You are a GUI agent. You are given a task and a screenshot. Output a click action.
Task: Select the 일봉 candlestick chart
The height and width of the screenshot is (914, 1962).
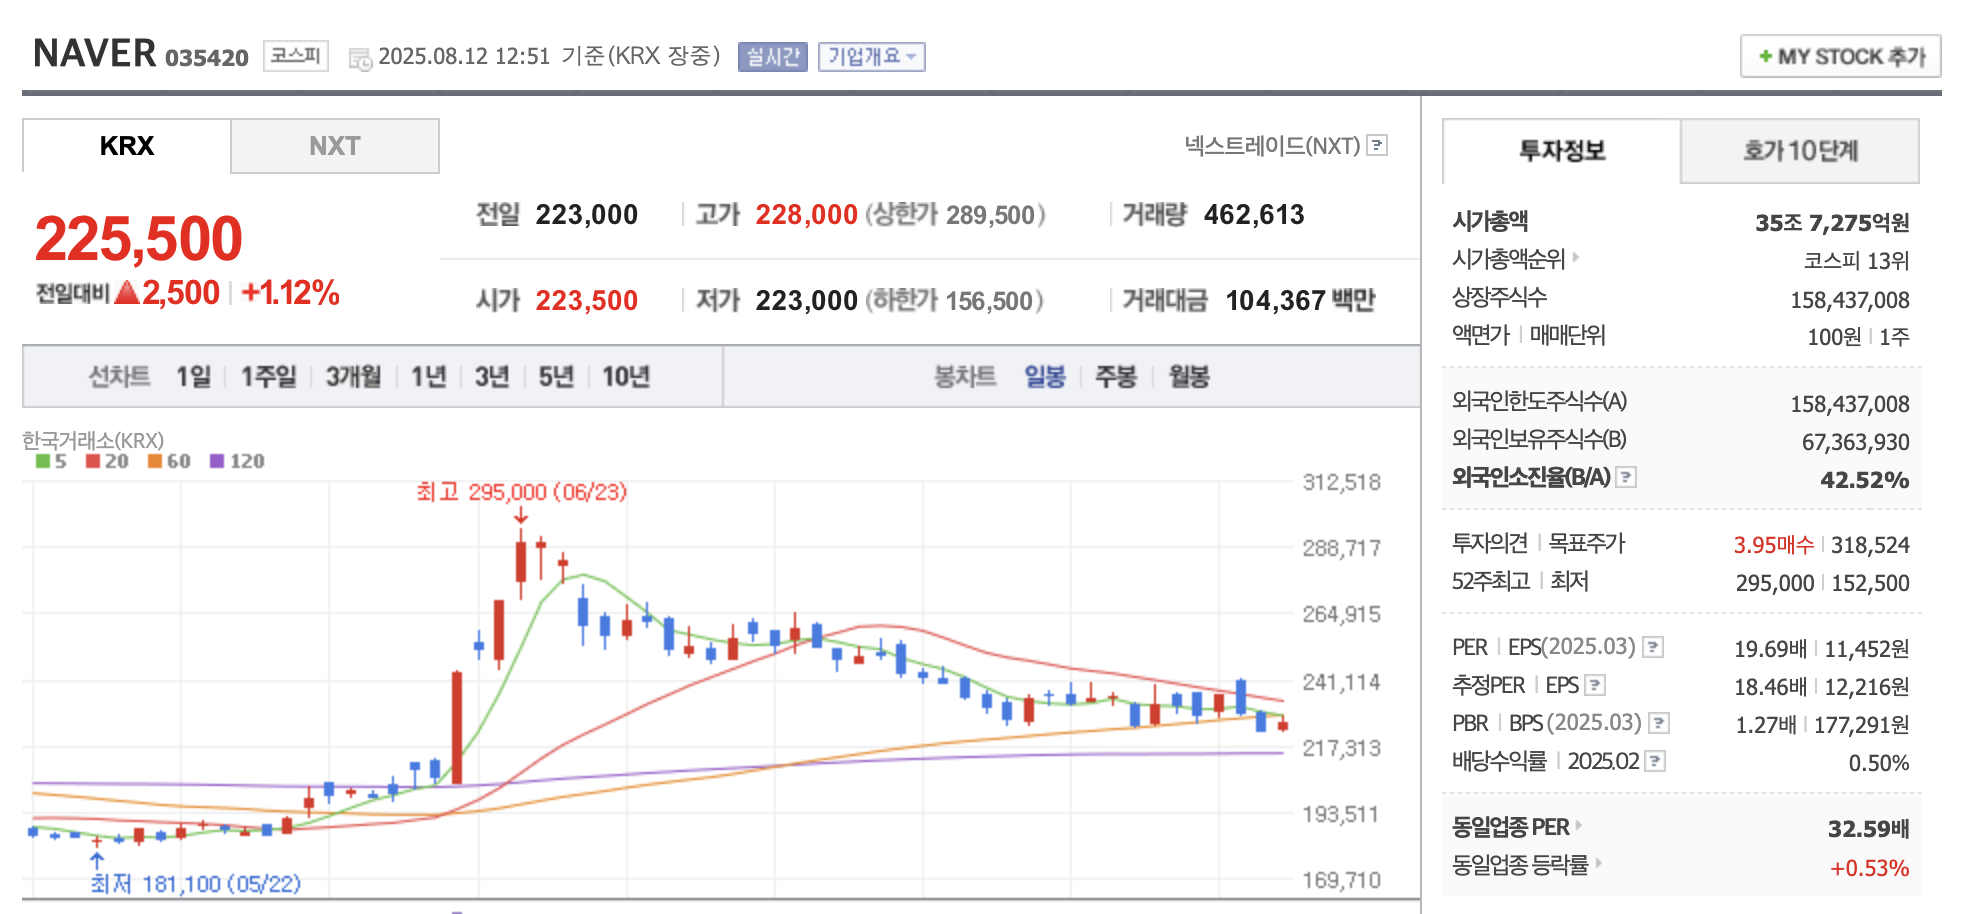pyautogui.click(x=1045, y=377)
